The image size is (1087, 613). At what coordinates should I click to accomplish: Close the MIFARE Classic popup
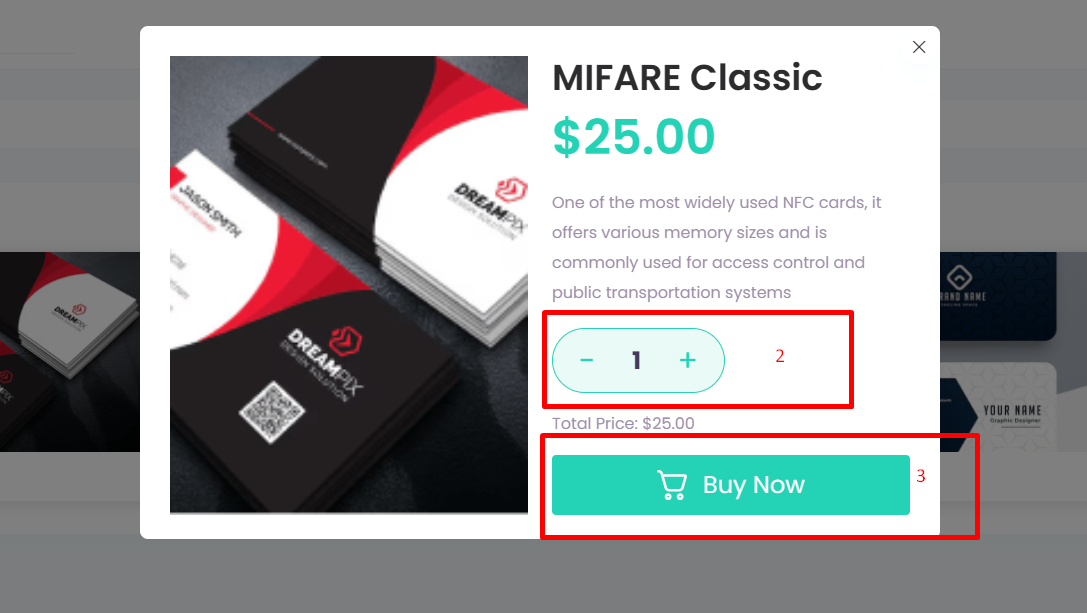click(919, 47)
